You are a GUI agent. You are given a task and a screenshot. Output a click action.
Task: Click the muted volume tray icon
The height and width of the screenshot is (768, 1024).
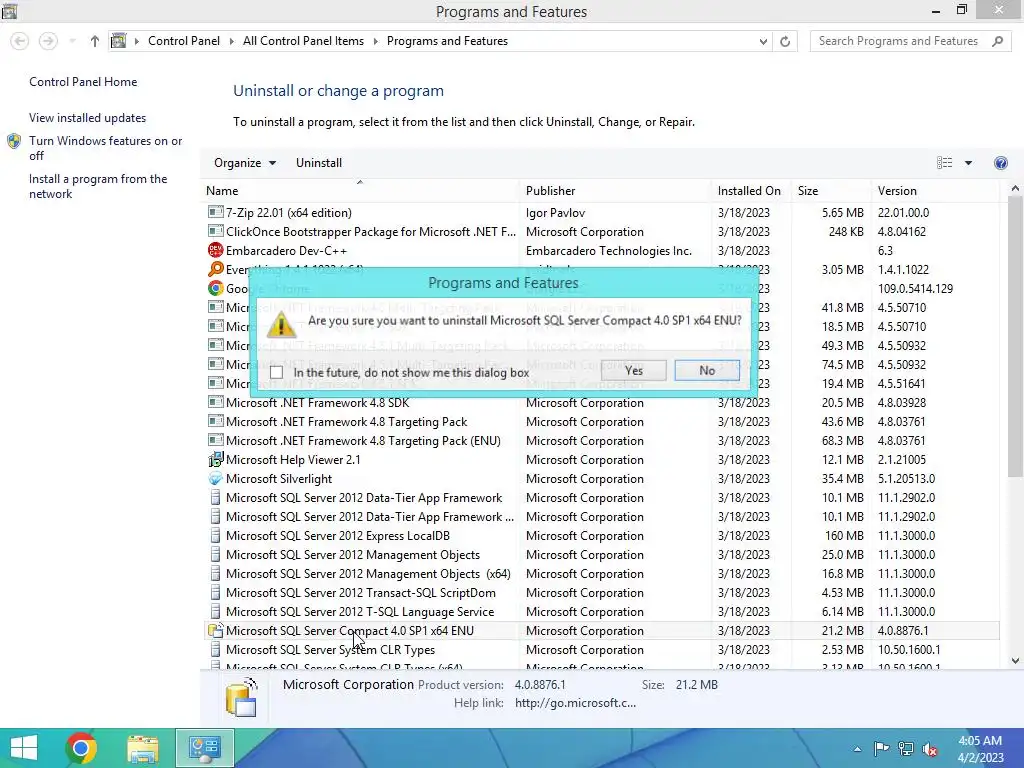point(930,749)
